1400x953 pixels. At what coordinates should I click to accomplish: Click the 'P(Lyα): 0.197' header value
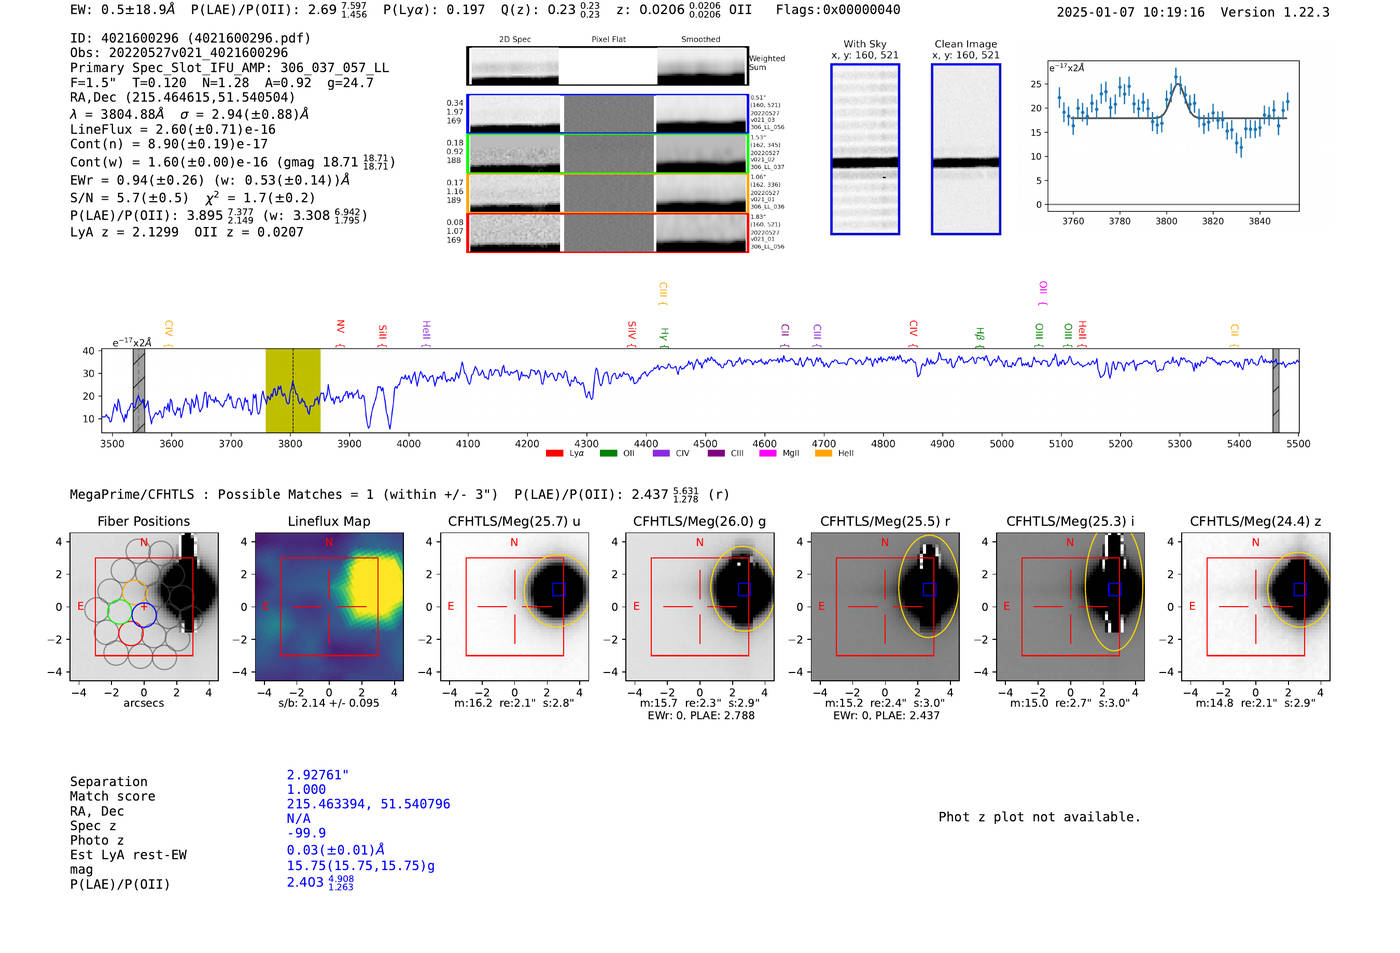(x=434, y=10)
